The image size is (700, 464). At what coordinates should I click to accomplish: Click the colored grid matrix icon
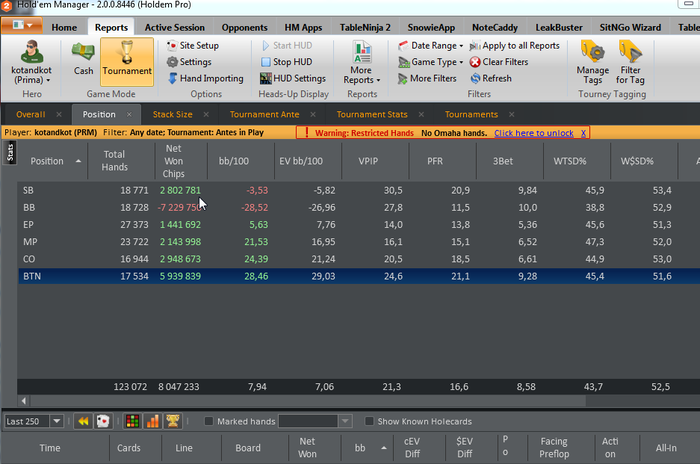132,421
